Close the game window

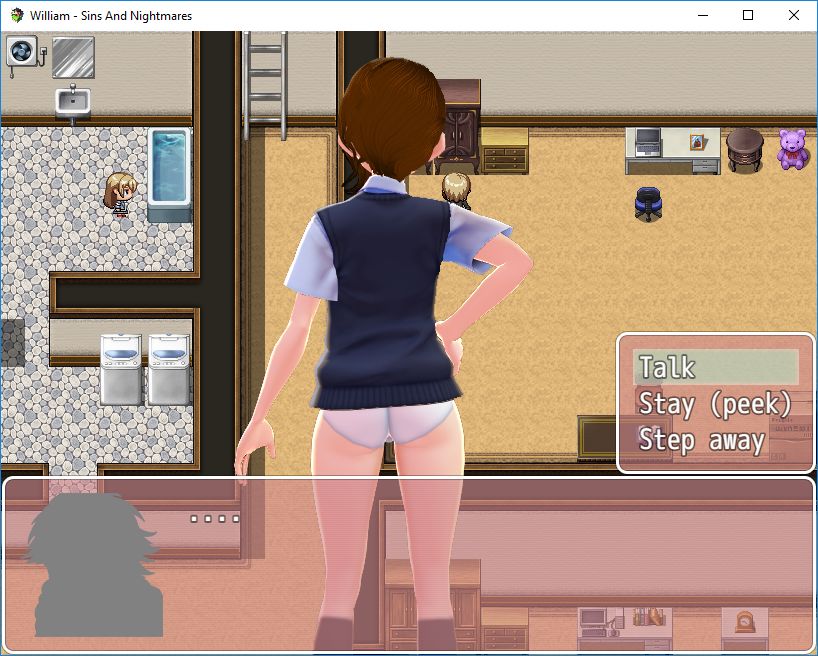(x=793, y=16)
